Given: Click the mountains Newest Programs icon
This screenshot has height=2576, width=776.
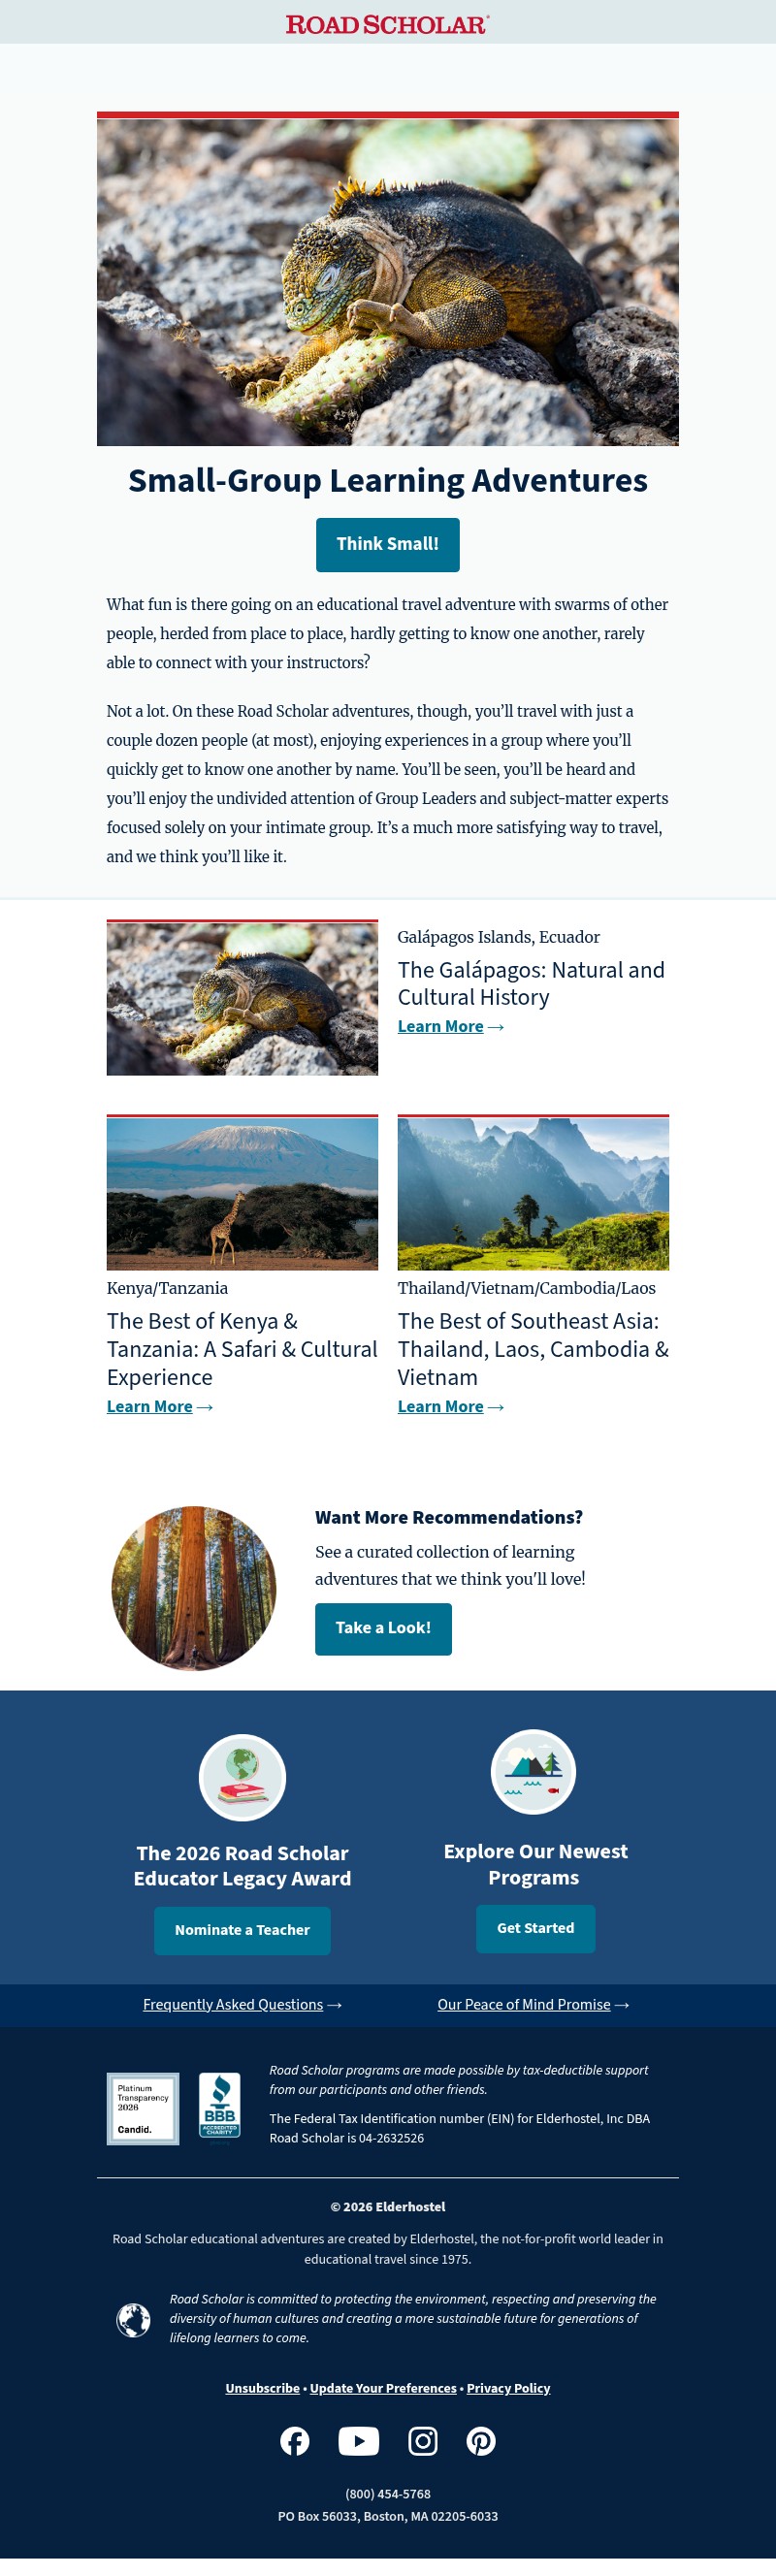Looking at the screenshot, I should point(534,1771).
